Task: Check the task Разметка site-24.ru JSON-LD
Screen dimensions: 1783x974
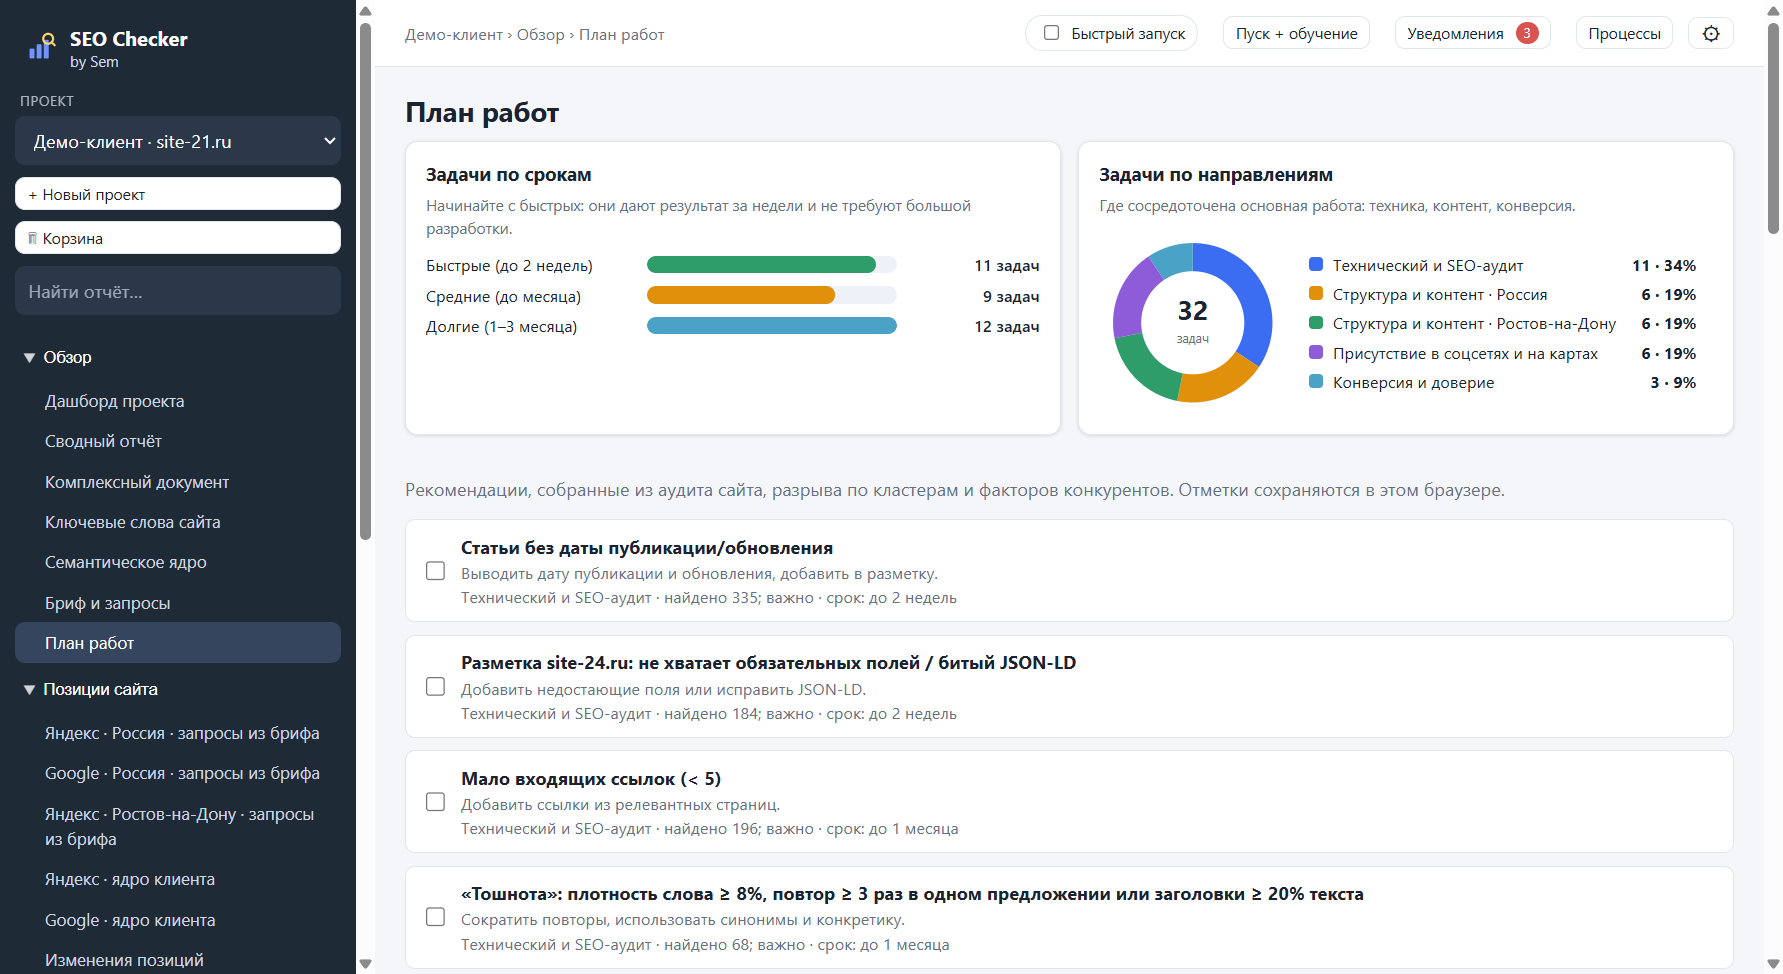Action: [435, 687]
